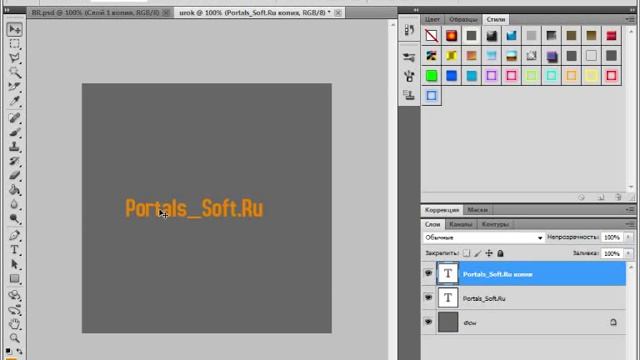Click the Непрозрачность 100% field
Viewport: 640px width, 360px height.
click(x=611, y=237)
